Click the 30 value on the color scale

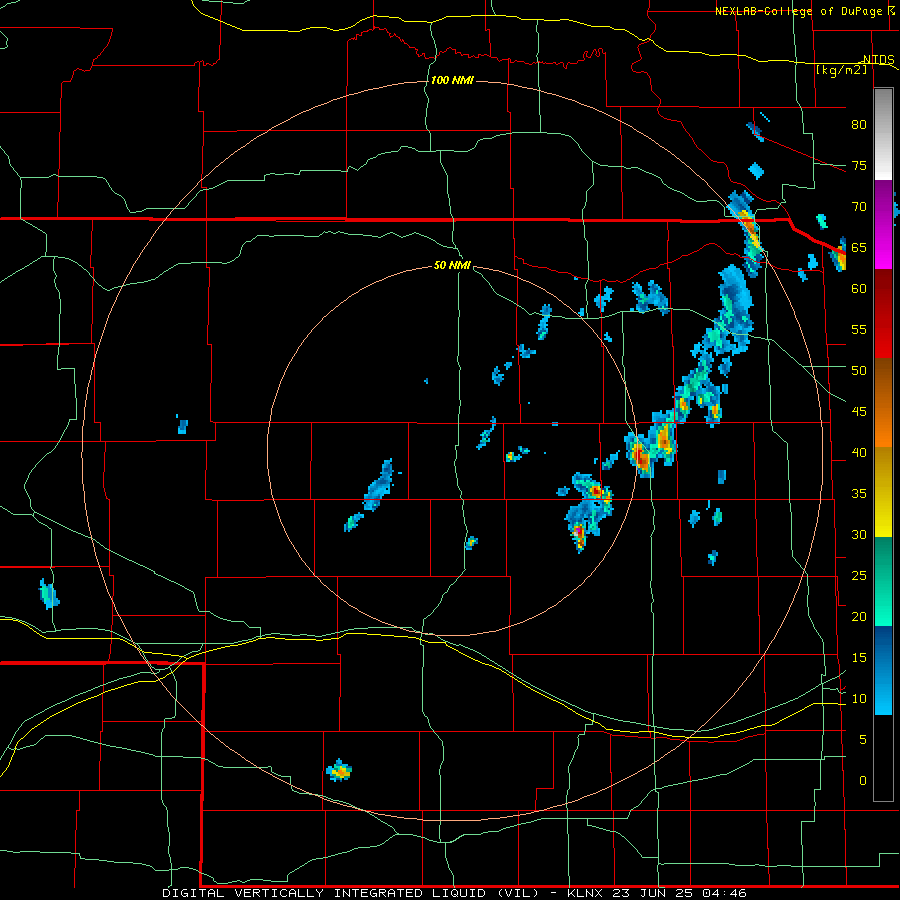(859, 534)
